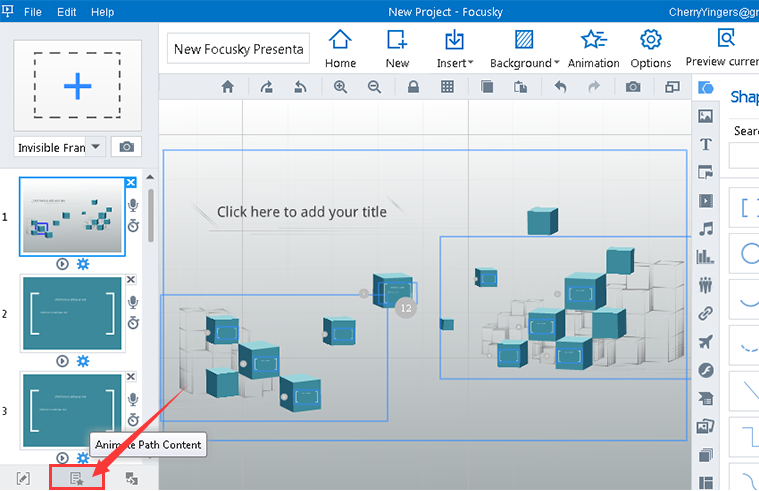This screenshot has width=759, height=491.
Task: Open the Music insert panel
Action: click(706, 229)
